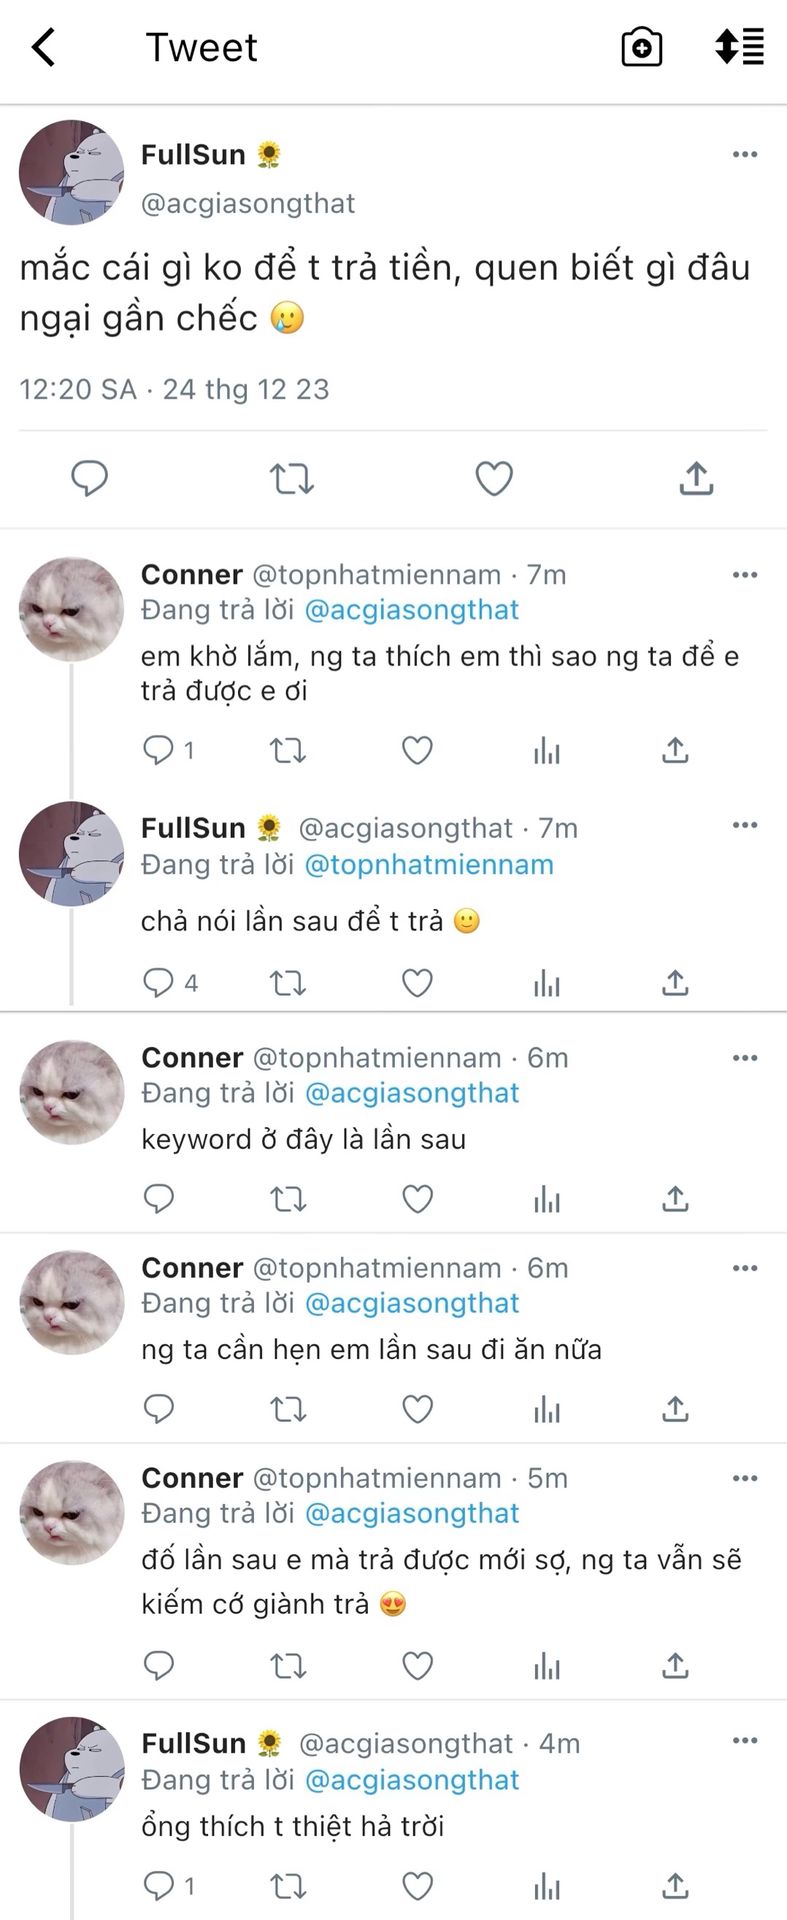This screenshot has width=787, height=1920.
Task: Reply to the main FullSun tweet
Action: click(x=89, y=479)
